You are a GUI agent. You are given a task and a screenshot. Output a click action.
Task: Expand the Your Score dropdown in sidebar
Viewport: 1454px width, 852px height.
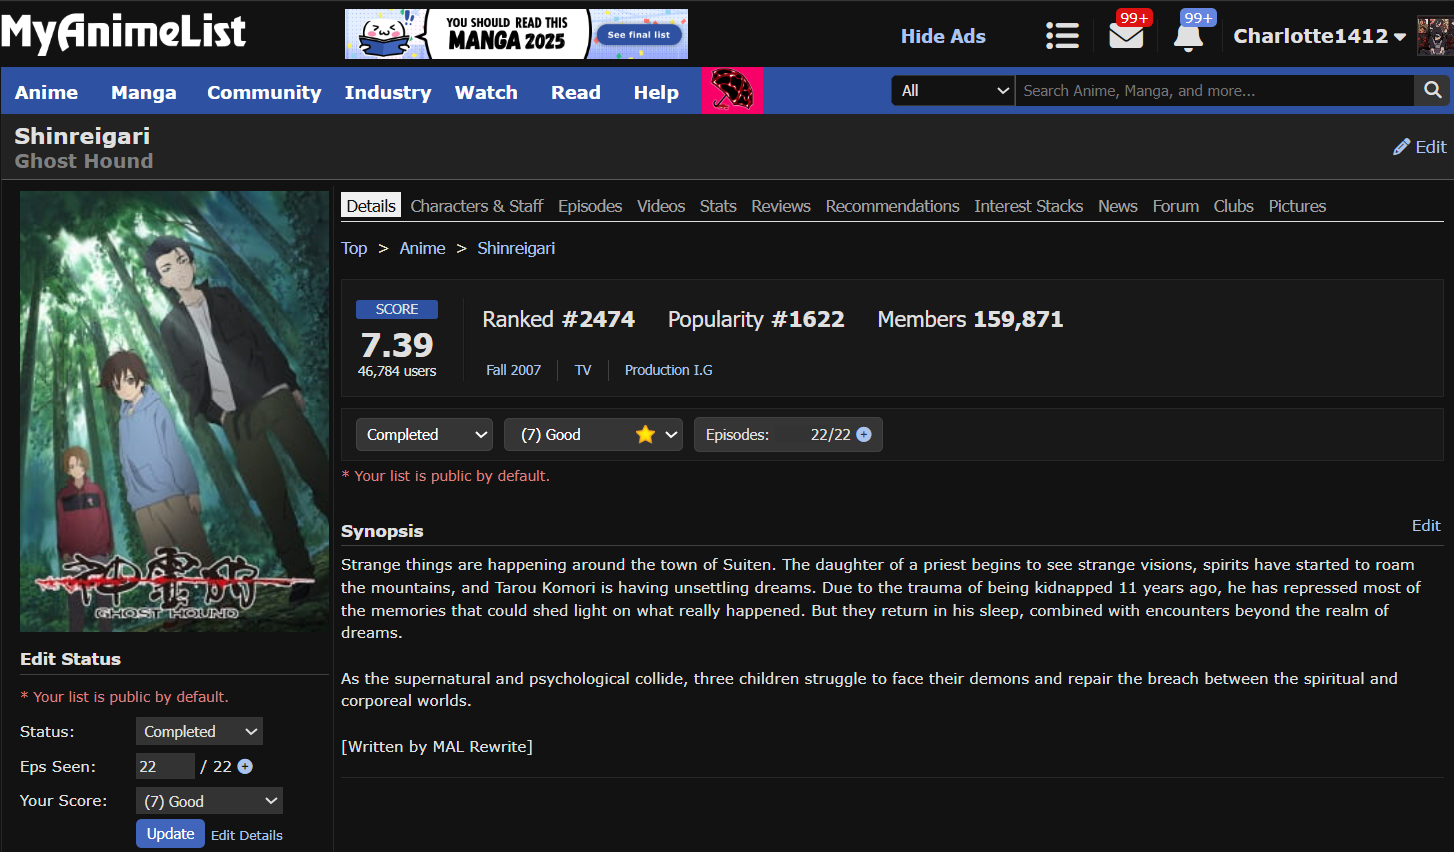[x=209, y=801]
